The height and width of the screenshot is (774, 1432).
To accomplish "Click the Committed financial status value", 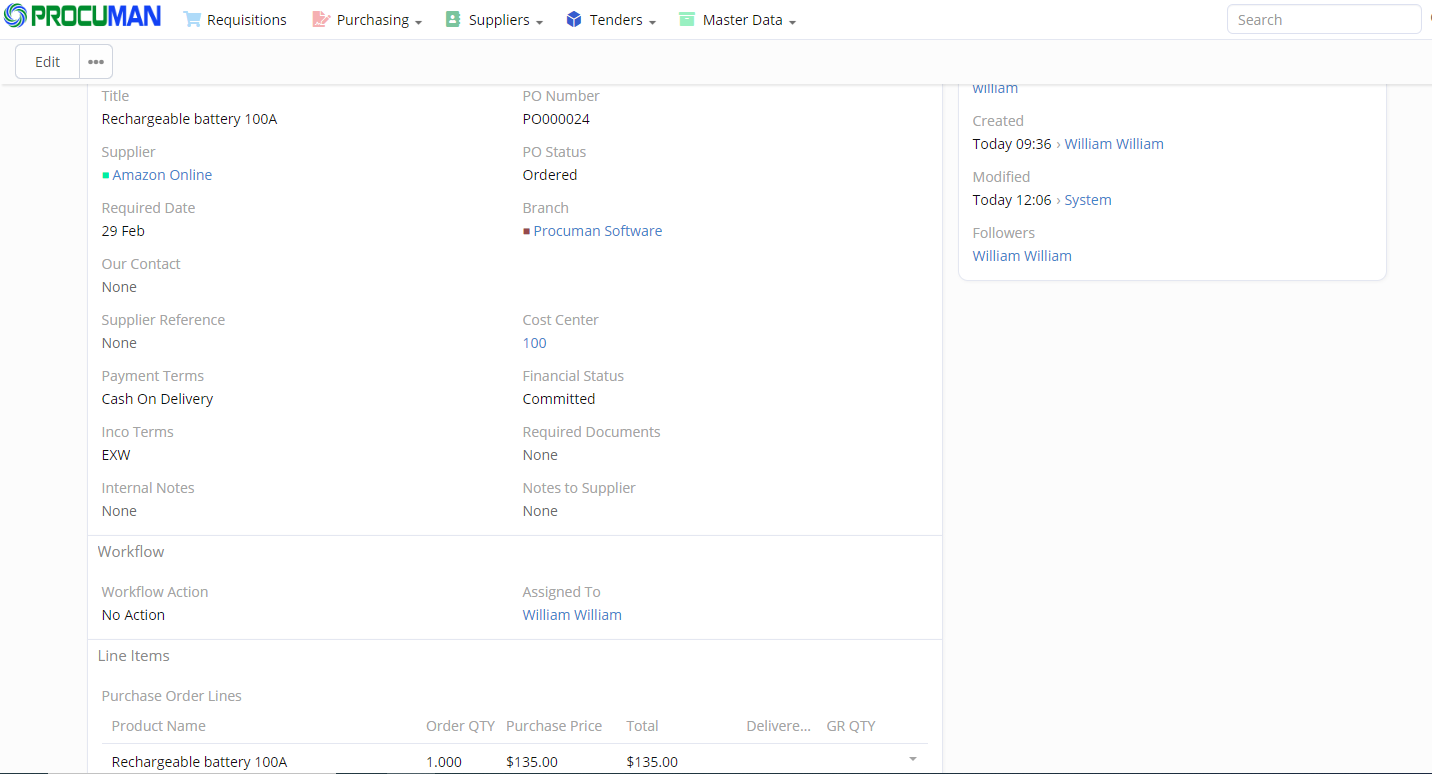I will tap(559, 399).
